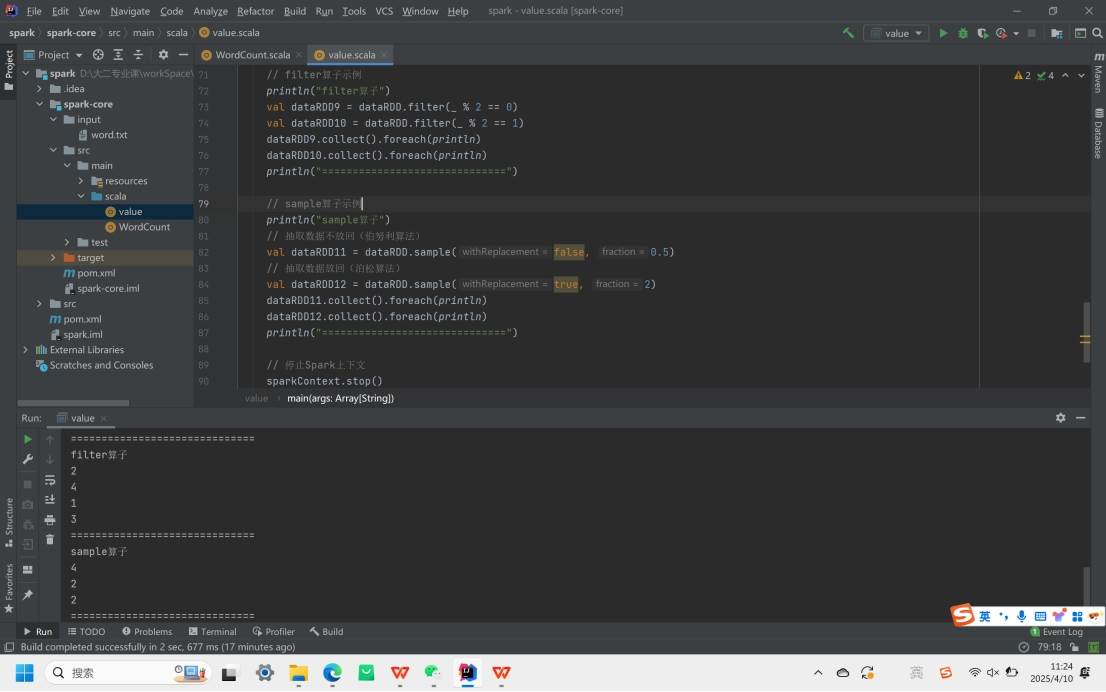
Task: Start debugging with the bug icon
Action: [x=963, y=33]
